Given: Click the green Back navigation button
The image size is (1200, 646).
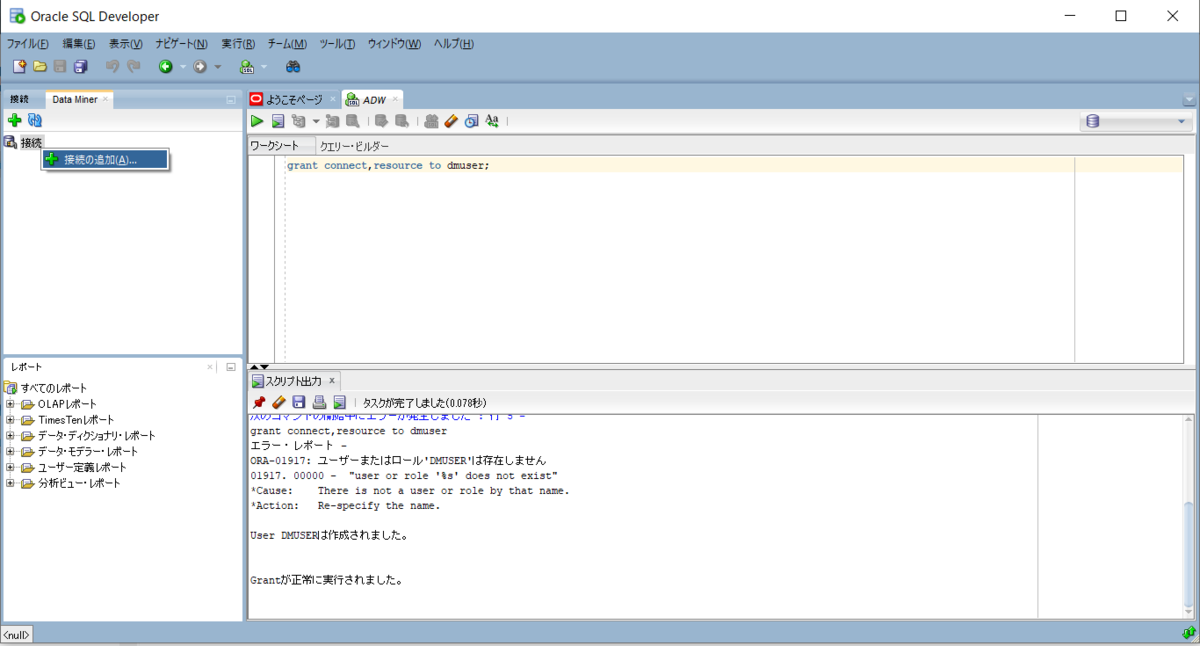Looking at the screenshot, I should (x=165, y=66).
